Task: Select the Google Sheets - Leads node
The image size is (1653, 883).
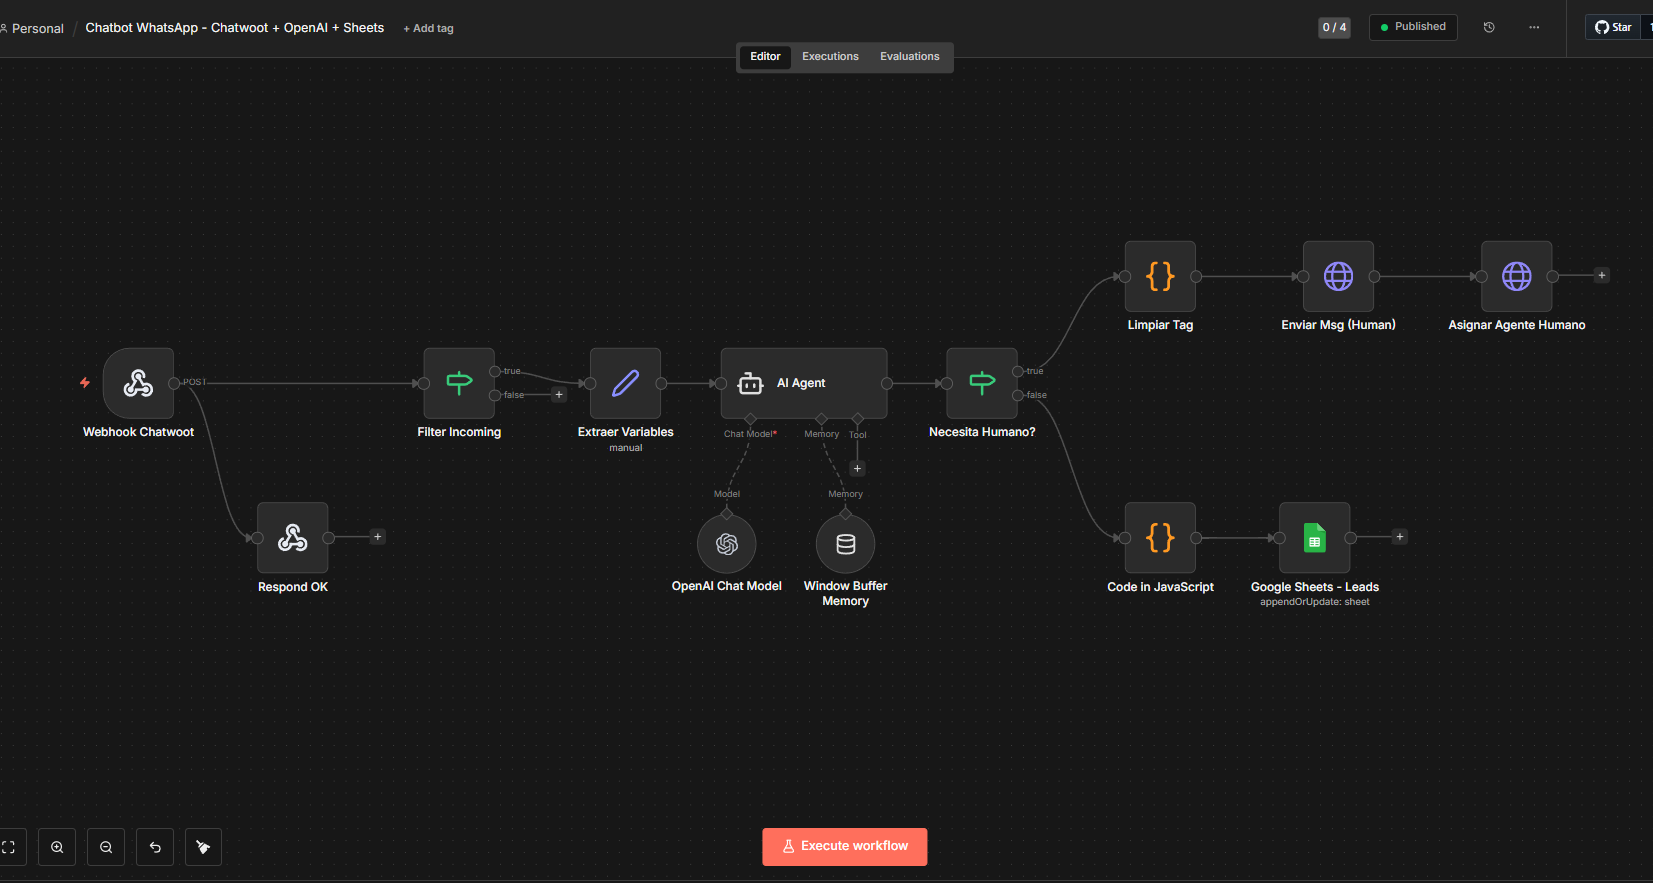Action: (1315, 538)
